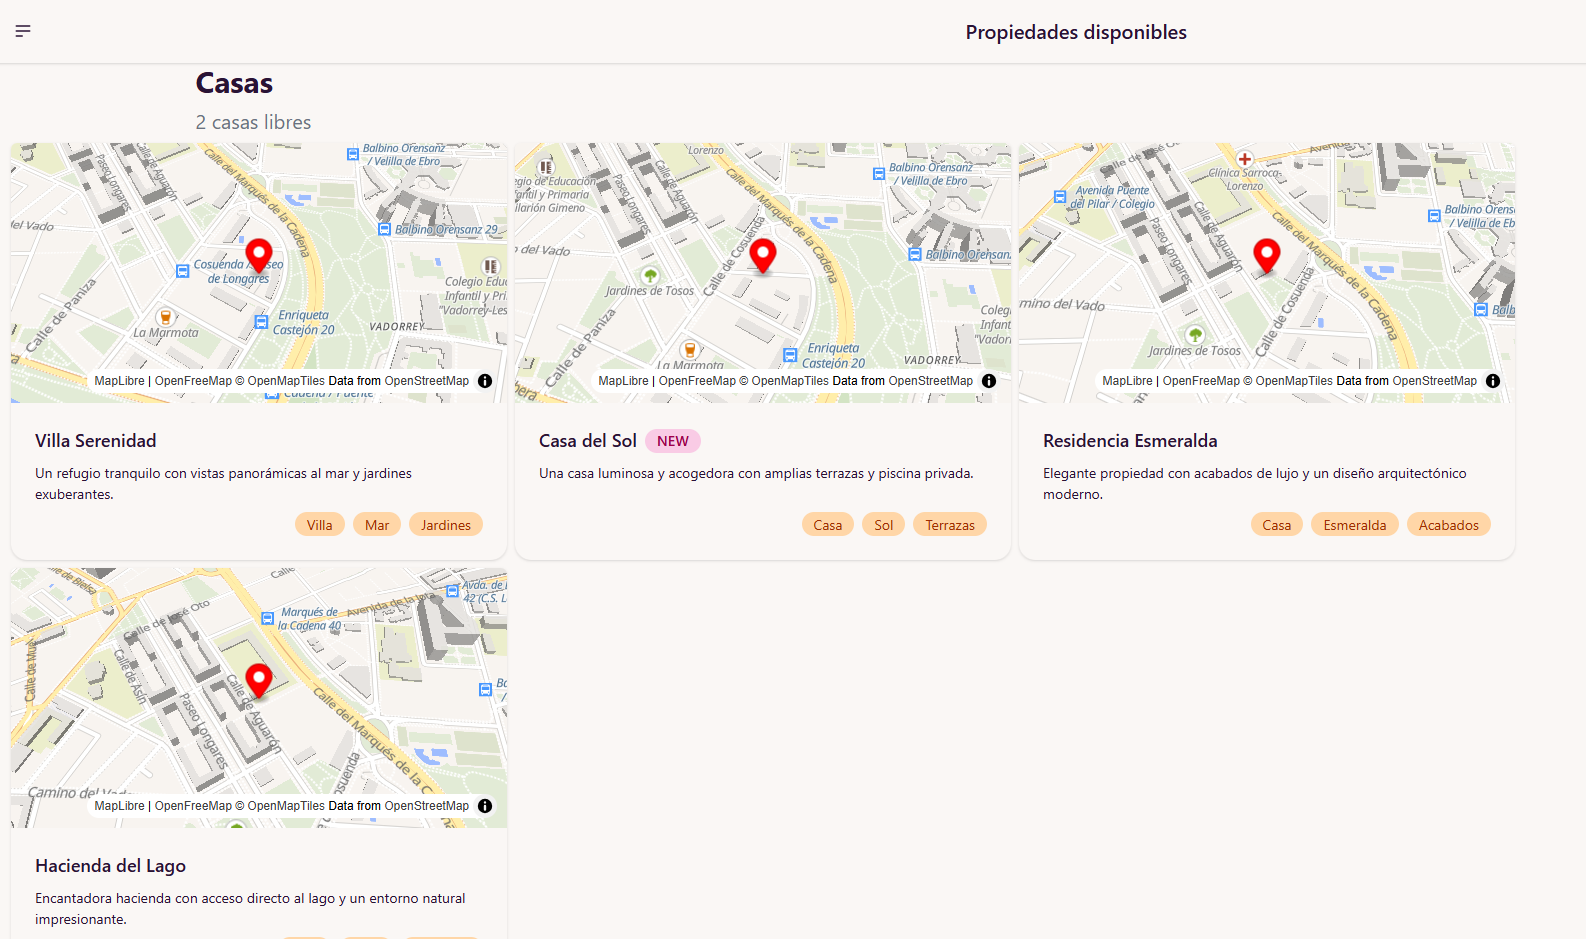Viewport: 1586px width, 939px height.
Task: Click the Clínica Sarroca hospital icon on map
Action: pos(1245,159)
